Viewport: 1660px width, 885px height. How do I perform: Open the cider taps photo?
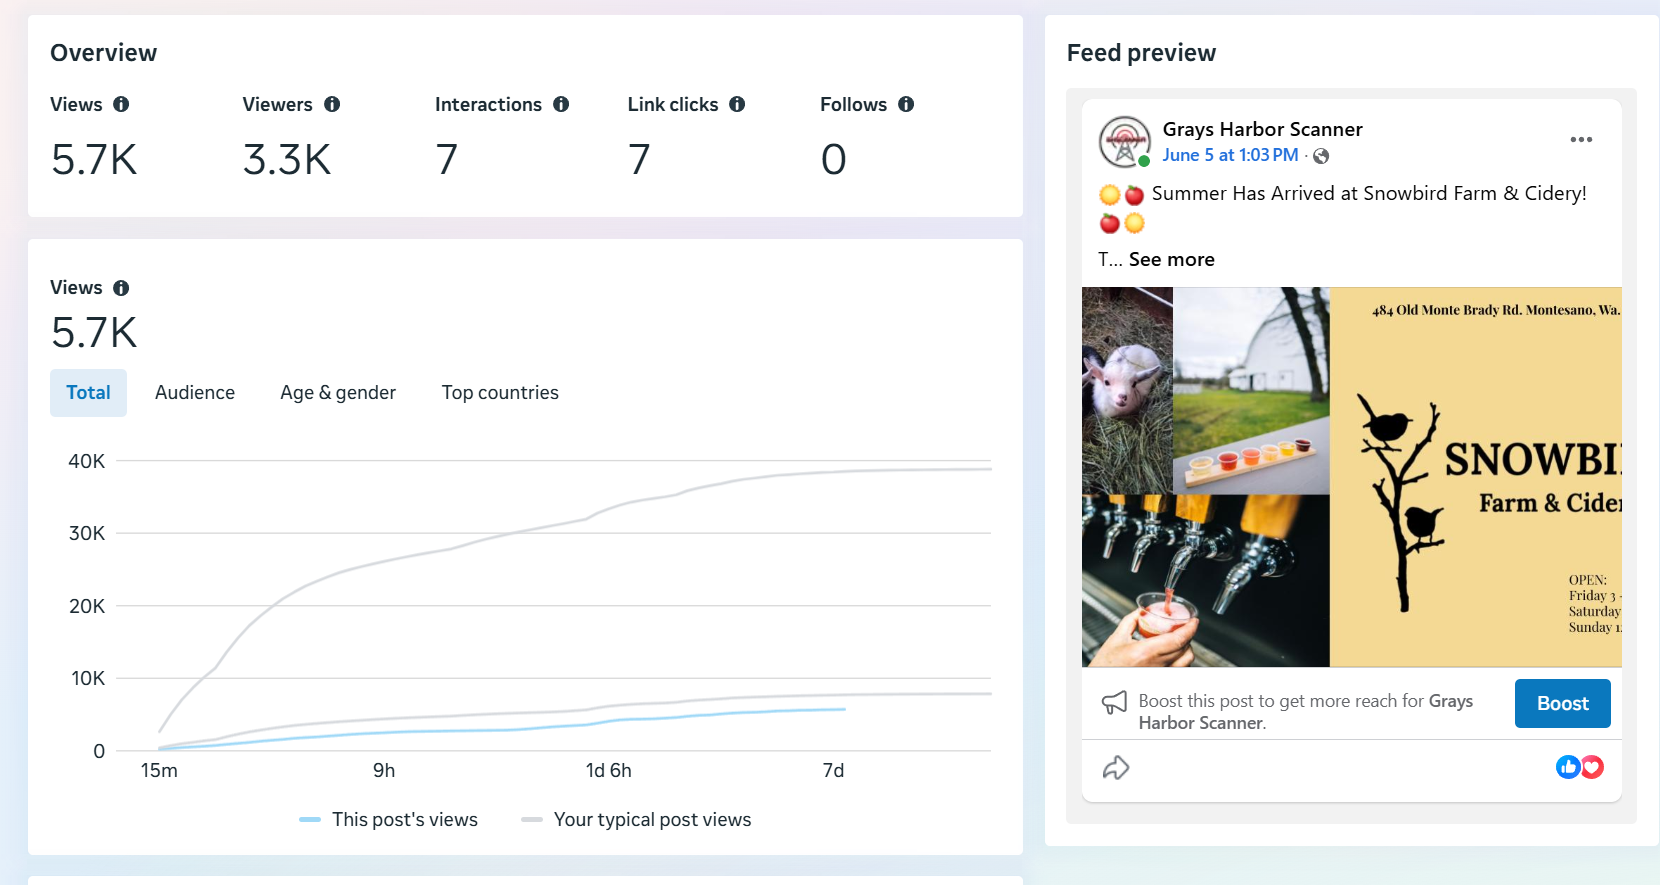(x=1206, y=581)
